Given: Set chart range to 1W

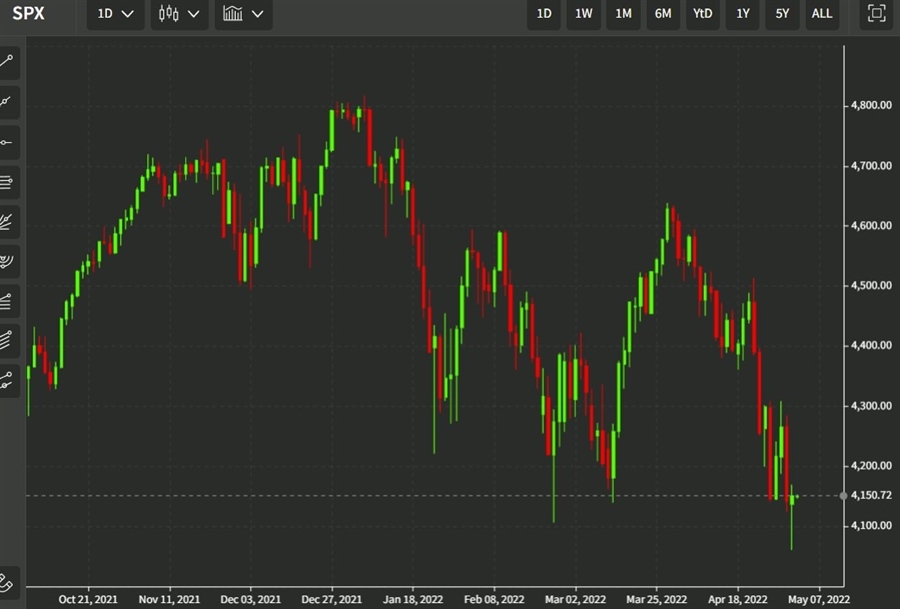Looking at the screenshot, I should pyautogui.click(x=584, y=13).
